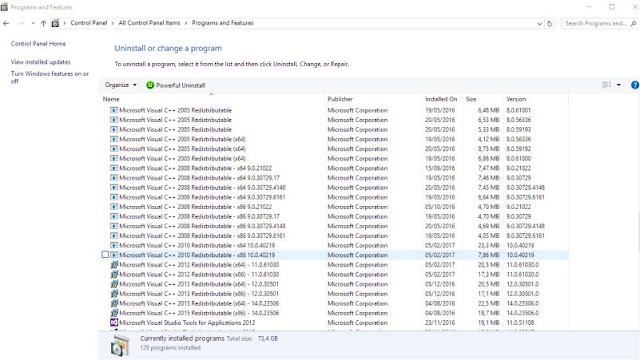Click size 23,3 MB cell
640x360 pixels.
click(489, 245)
